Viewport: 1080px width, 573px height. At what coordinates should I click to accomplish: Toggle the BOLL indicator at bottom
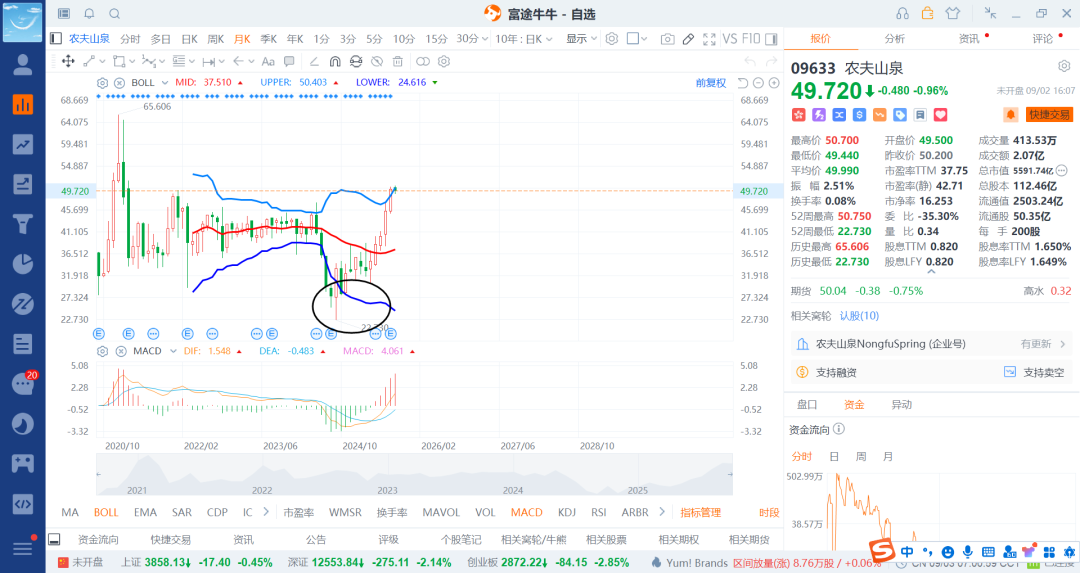106,512
